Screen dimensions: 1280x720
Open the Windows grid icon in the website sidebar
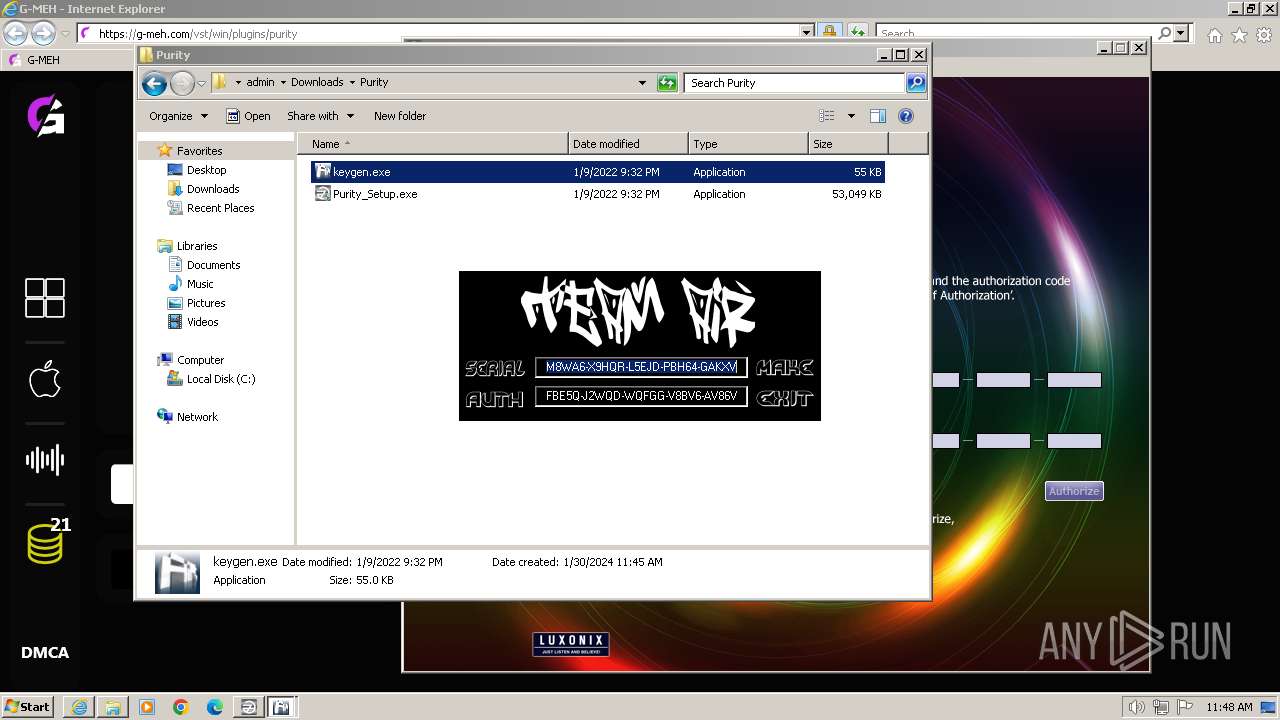pyautogui.click(x=45, y=298)
